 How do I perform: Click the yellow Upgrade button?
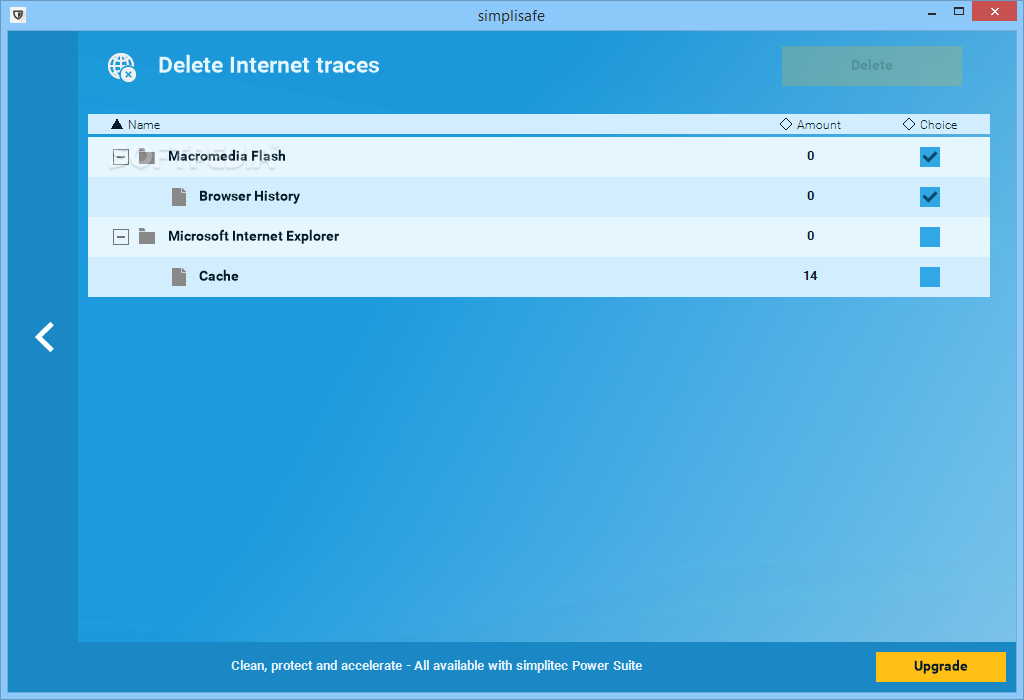(x=940, y=666)
